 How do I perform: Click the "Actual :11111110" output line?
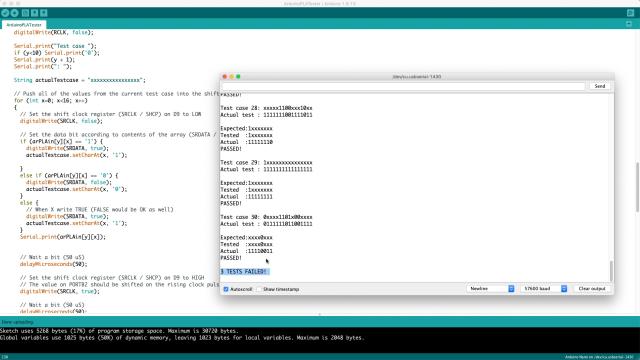point(247,142)
